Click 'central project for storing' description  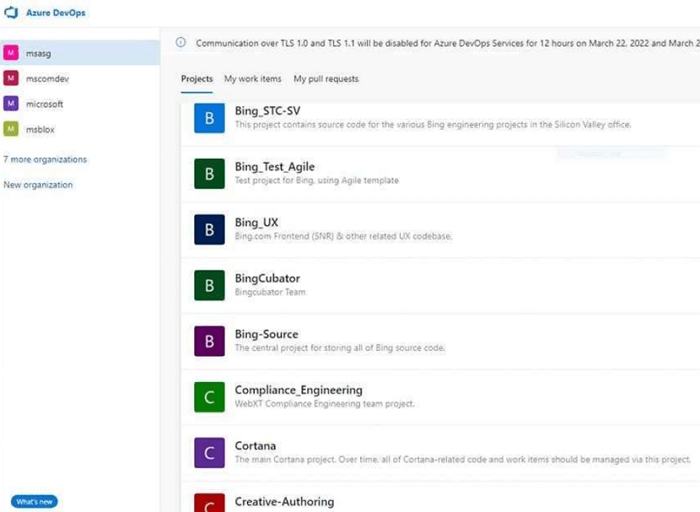[x=340, y=348]
